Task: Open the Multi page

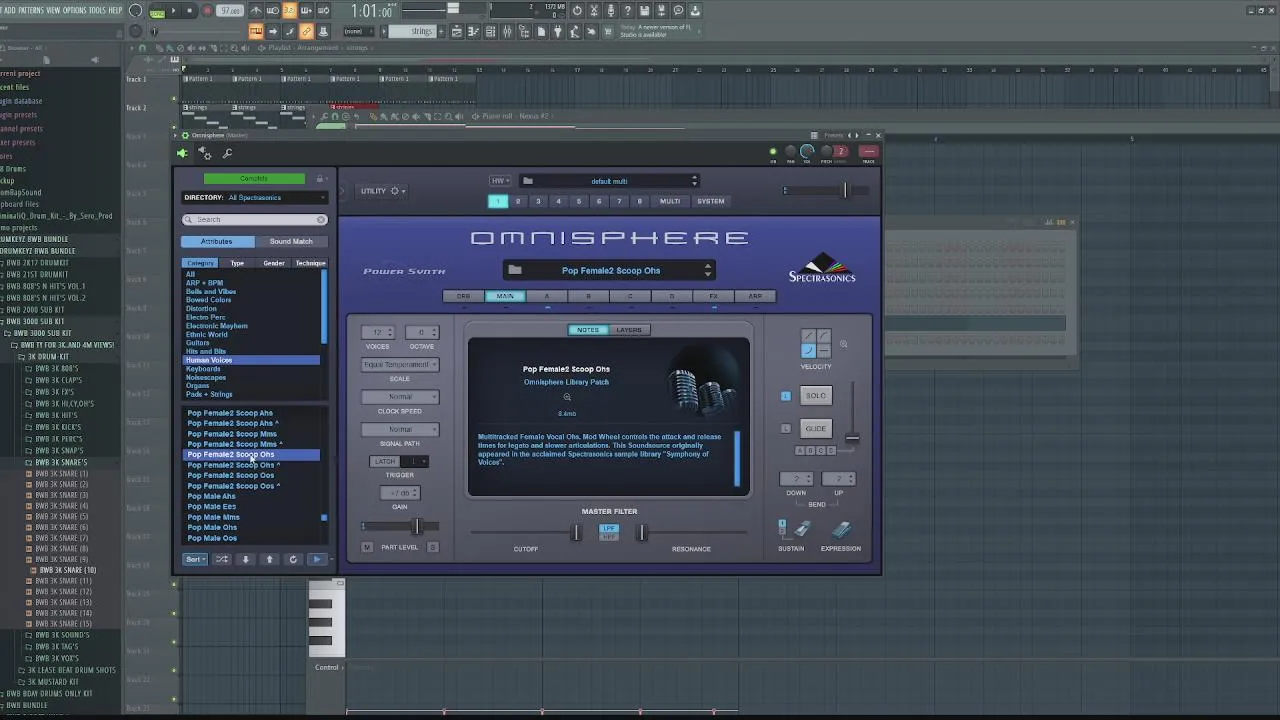Action: [670, 201]
